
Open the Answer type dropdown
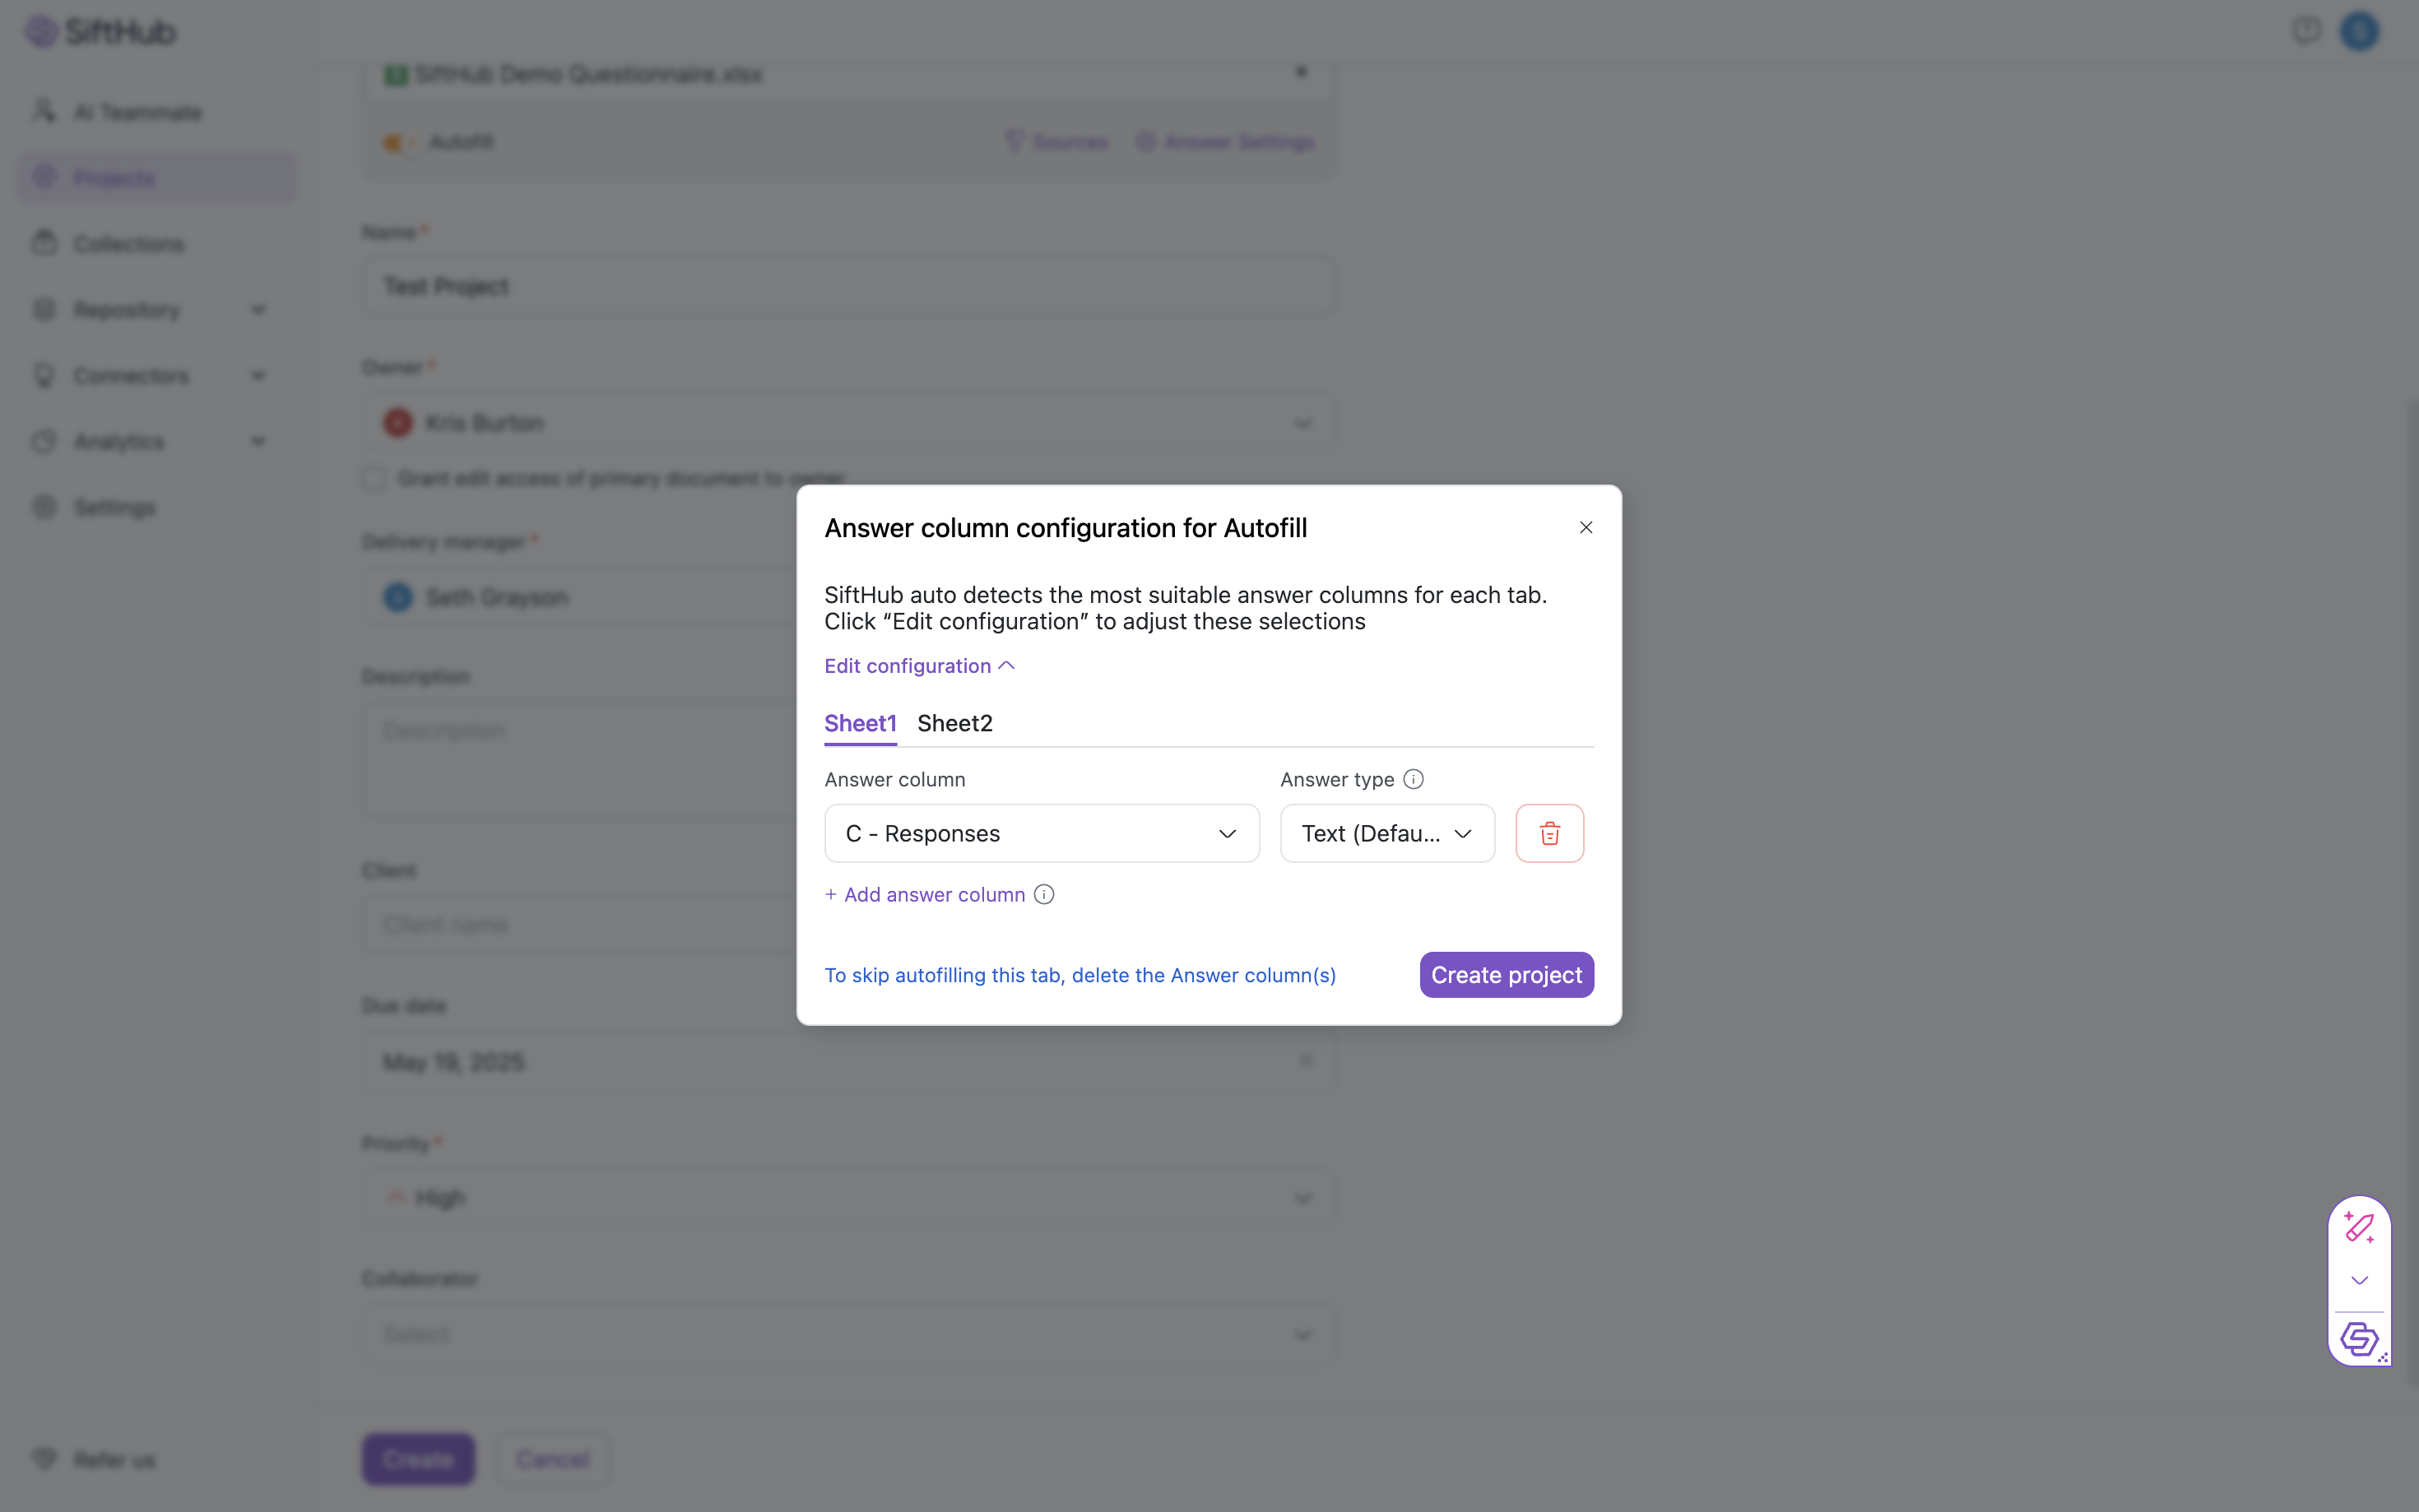tap(1386, 833)
